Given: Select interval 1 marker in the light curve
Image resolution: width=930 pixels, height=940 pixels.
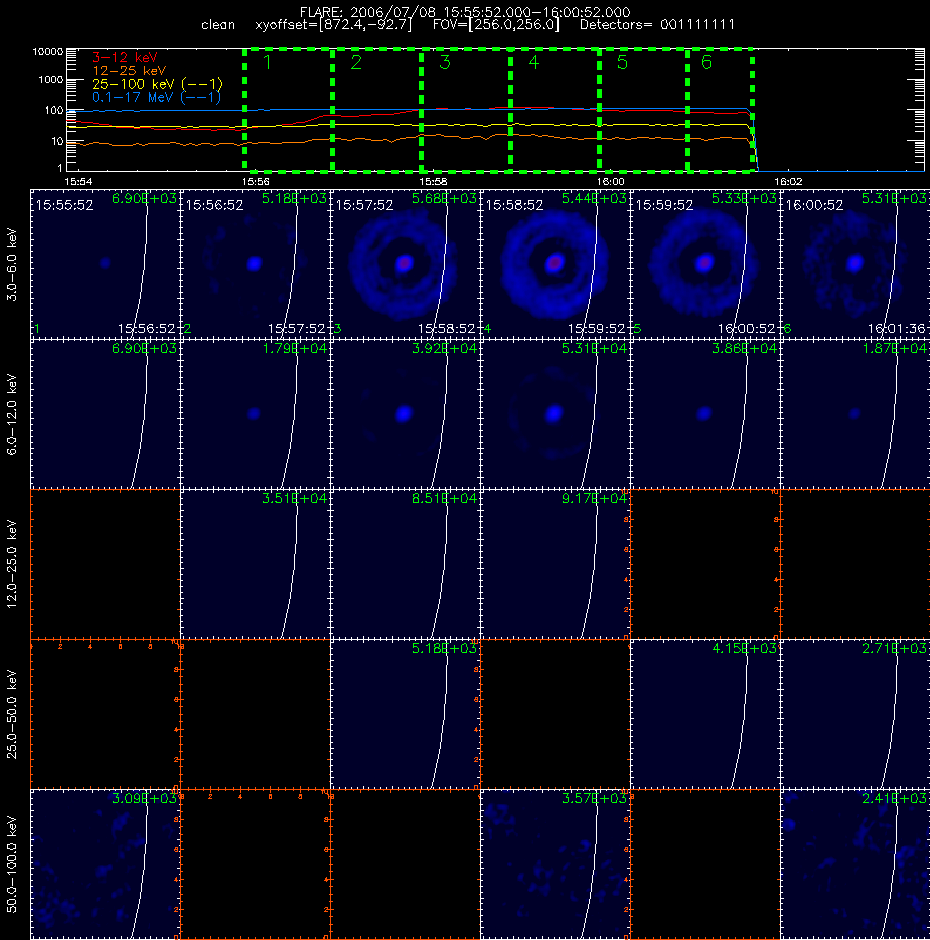Looking at the screenshot, I should 267,62.
